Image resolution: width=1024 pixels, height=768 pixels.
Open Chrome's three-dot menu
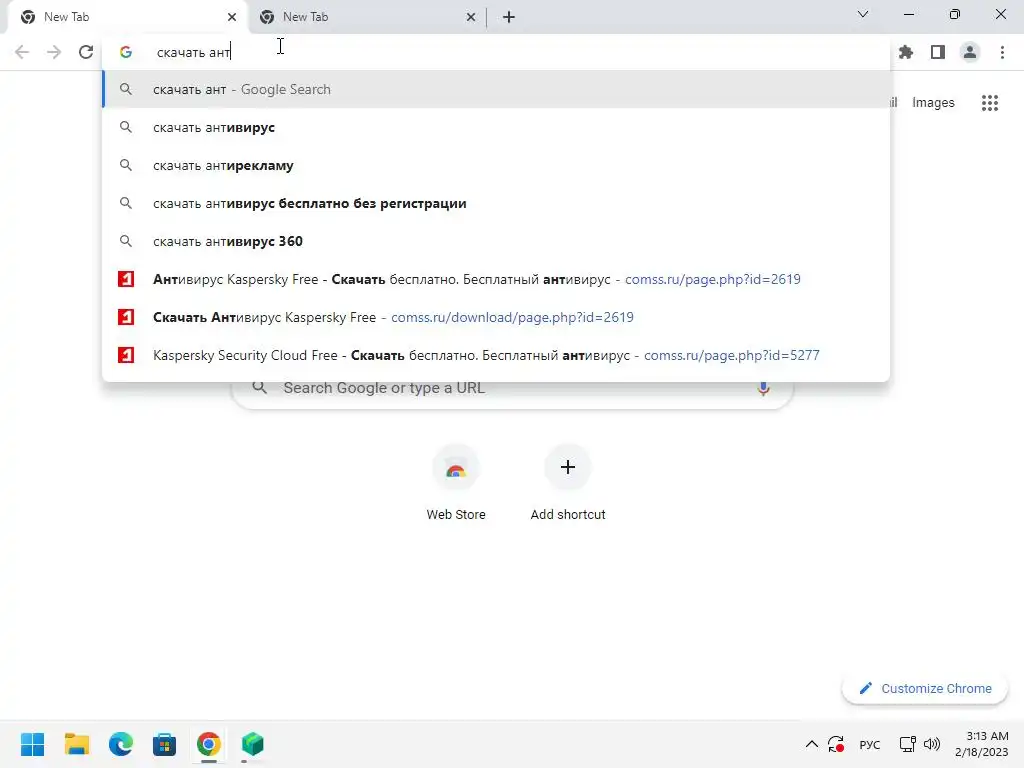(x=1002, y=52)
